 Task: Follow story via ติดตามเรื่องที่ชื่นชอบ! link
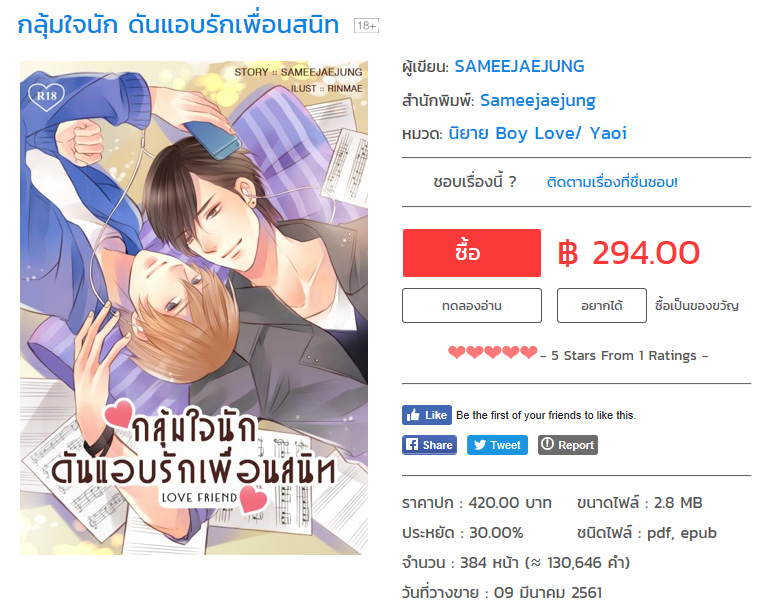pos(612,182)
